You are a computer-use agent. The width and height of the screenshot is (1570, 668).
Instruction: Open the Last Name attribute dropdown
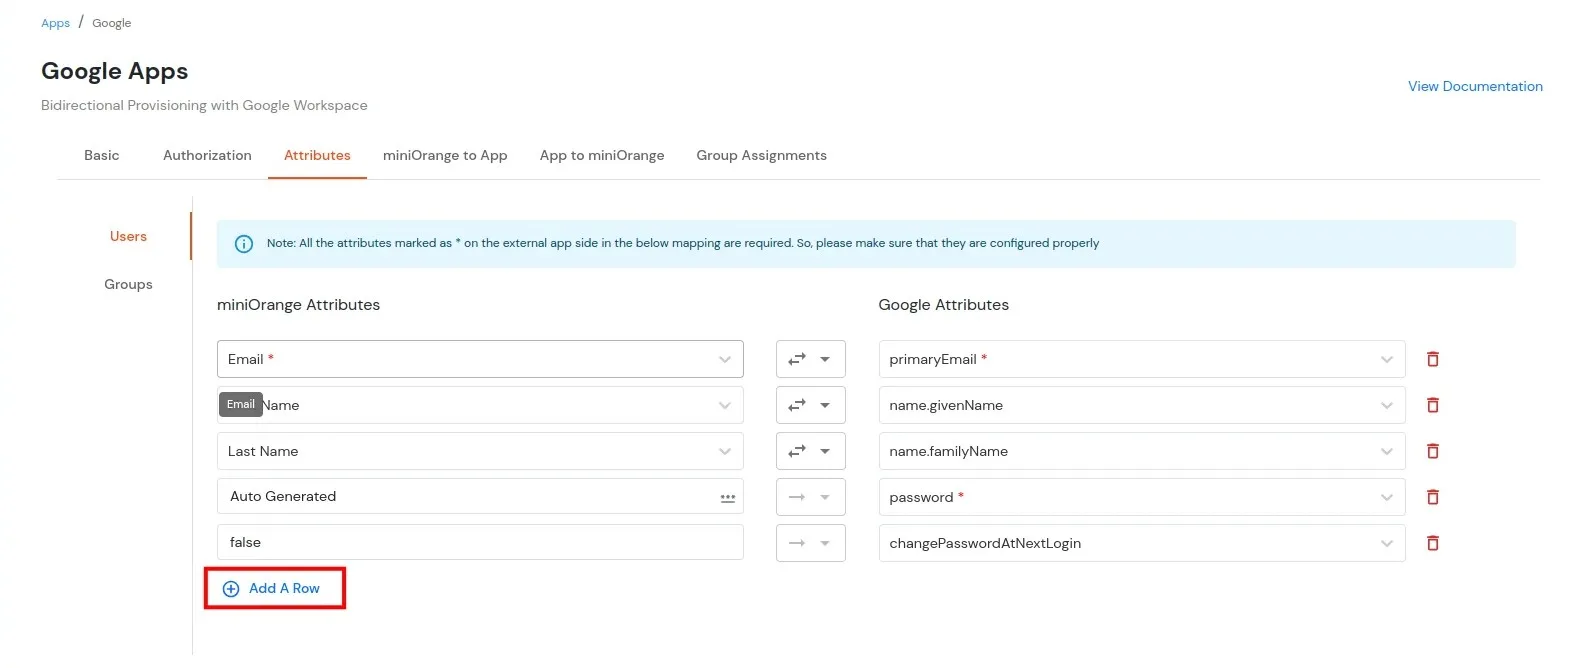(x=480, y=451)
